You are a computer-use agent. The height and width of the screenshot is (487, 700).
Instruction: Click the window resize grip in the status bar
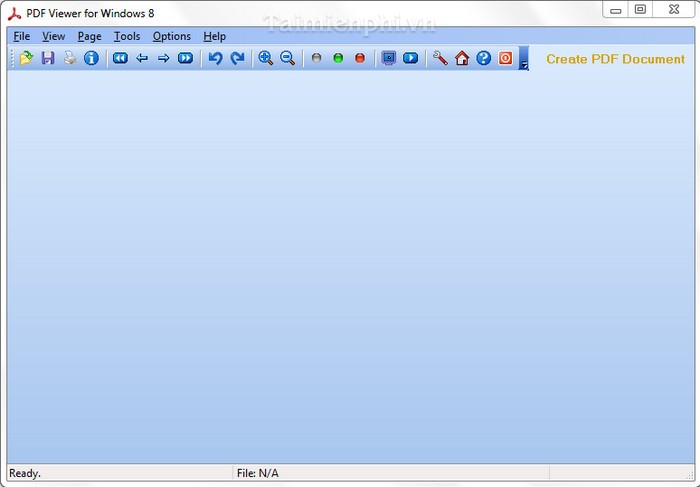coord(689,475)
